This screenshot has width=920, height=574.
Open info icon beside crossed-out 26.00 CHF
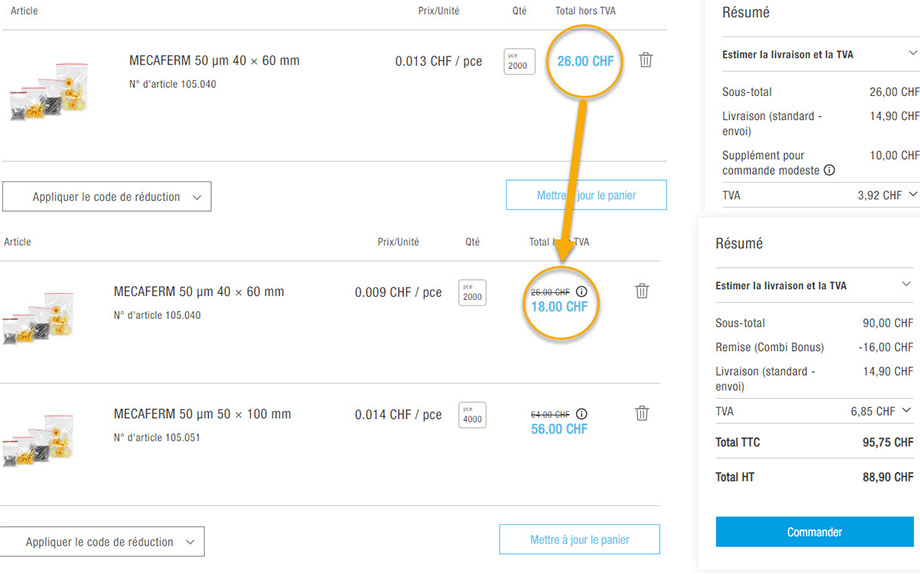582,292
